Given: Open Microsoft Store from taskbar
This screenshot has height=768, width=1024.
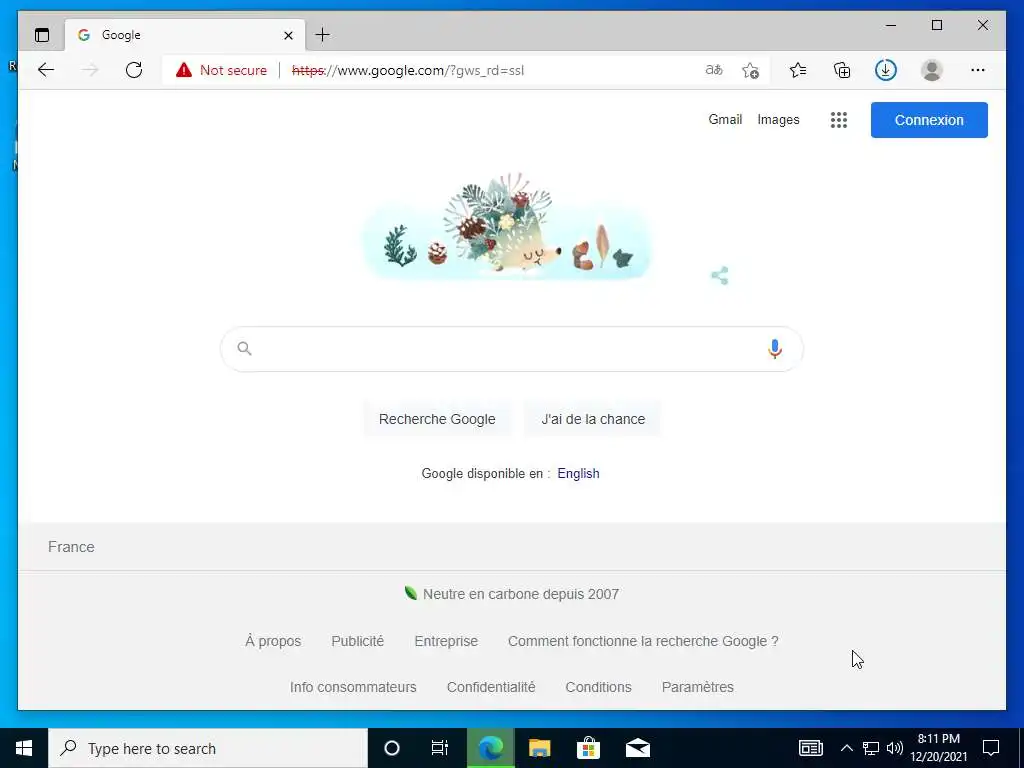Looking at the screenshot, I should click(x=588, y=748).
